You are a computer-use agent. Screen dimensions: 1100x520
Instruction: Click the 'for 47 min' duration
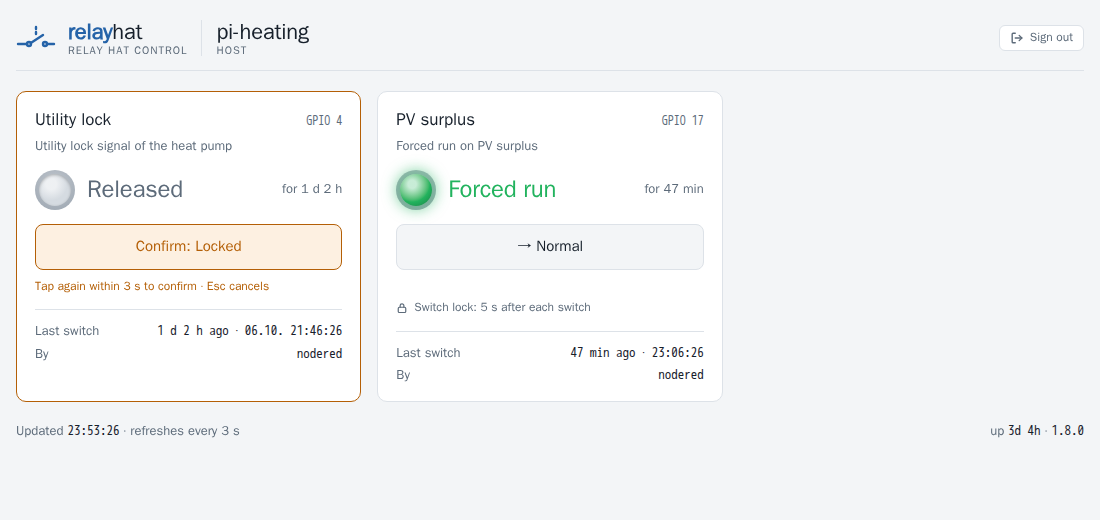click(673, 189)
